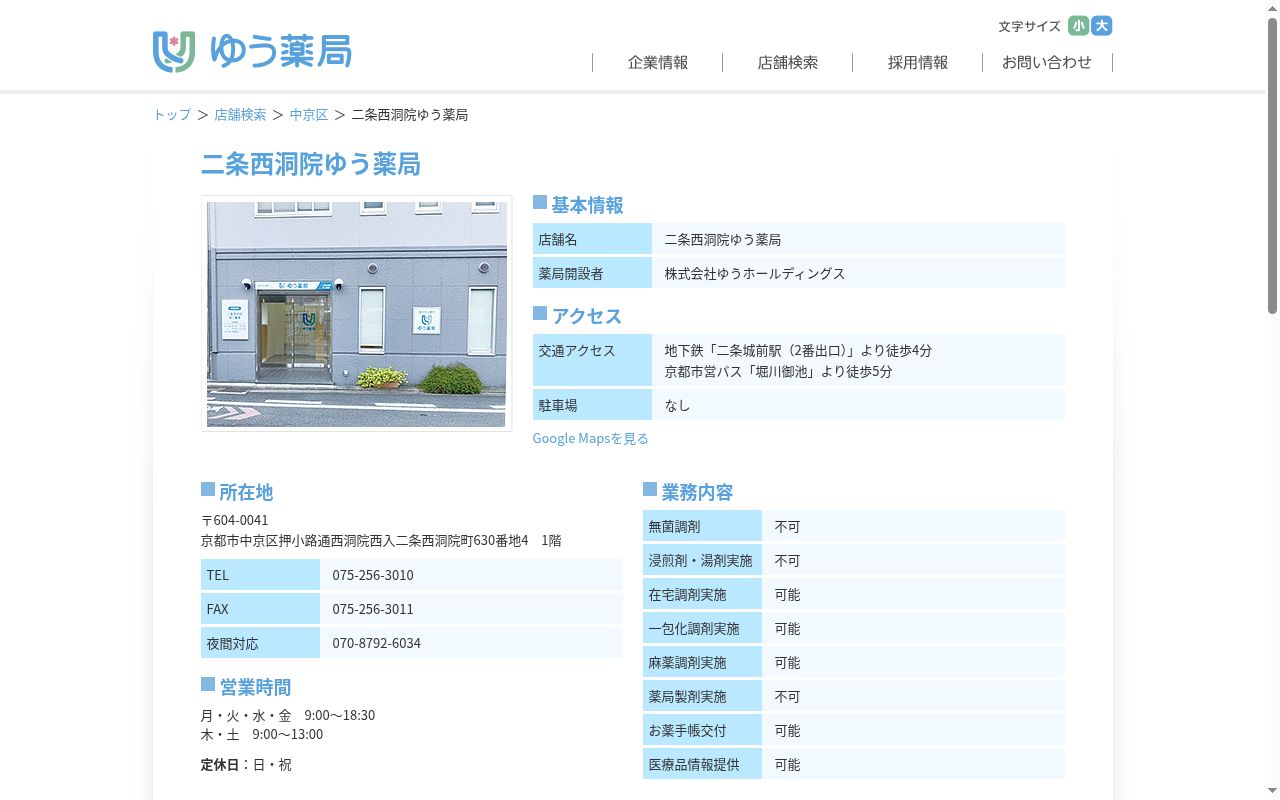Click the 一包化調剤実施 row label
Image resolution: width=1280 pixels, height=800 pixels.
tap(702, 628)
